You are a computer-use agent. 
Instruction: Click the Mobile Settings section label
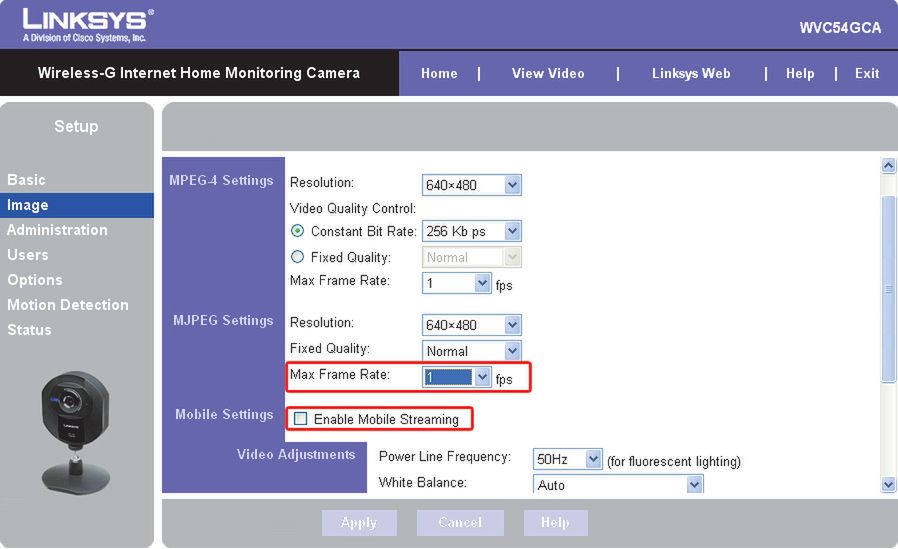[224, 414]
